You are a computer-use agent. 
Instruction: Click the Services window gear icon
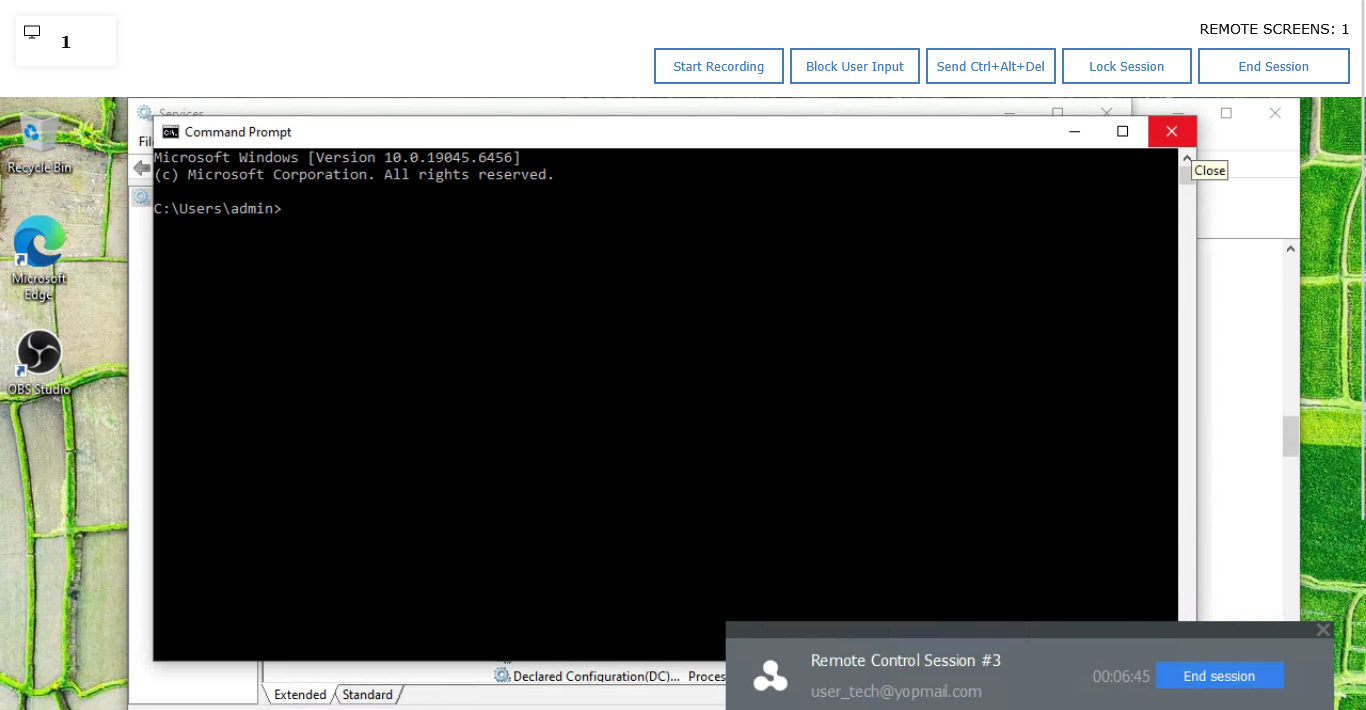pos(145,113)
